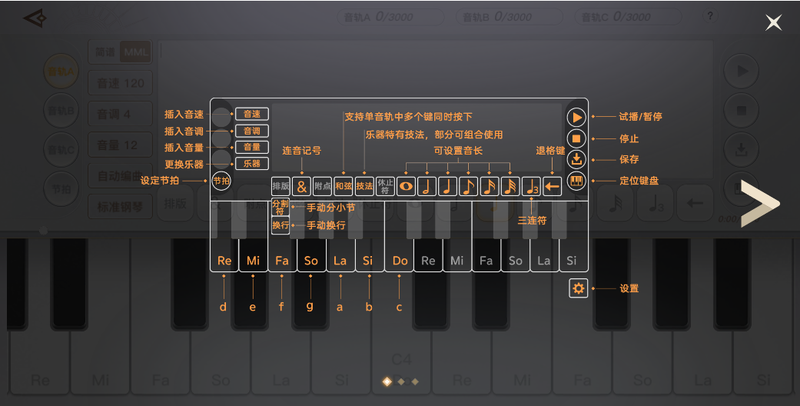The image size is (800, 406).
Task: Click the 音速 insert tempo button
Action: [252, 114]
